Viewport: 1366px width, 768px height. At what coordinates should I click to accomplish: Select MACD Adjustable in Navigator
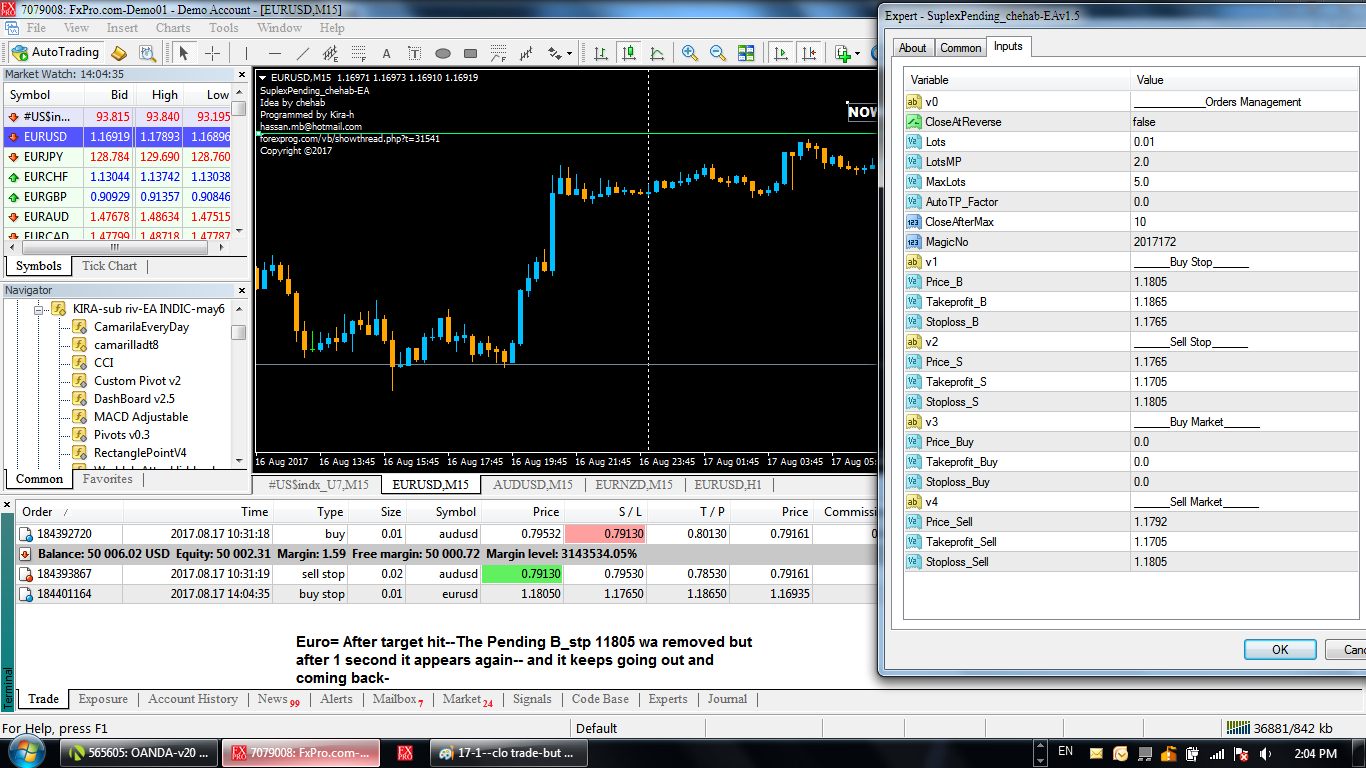click(141, 417)
